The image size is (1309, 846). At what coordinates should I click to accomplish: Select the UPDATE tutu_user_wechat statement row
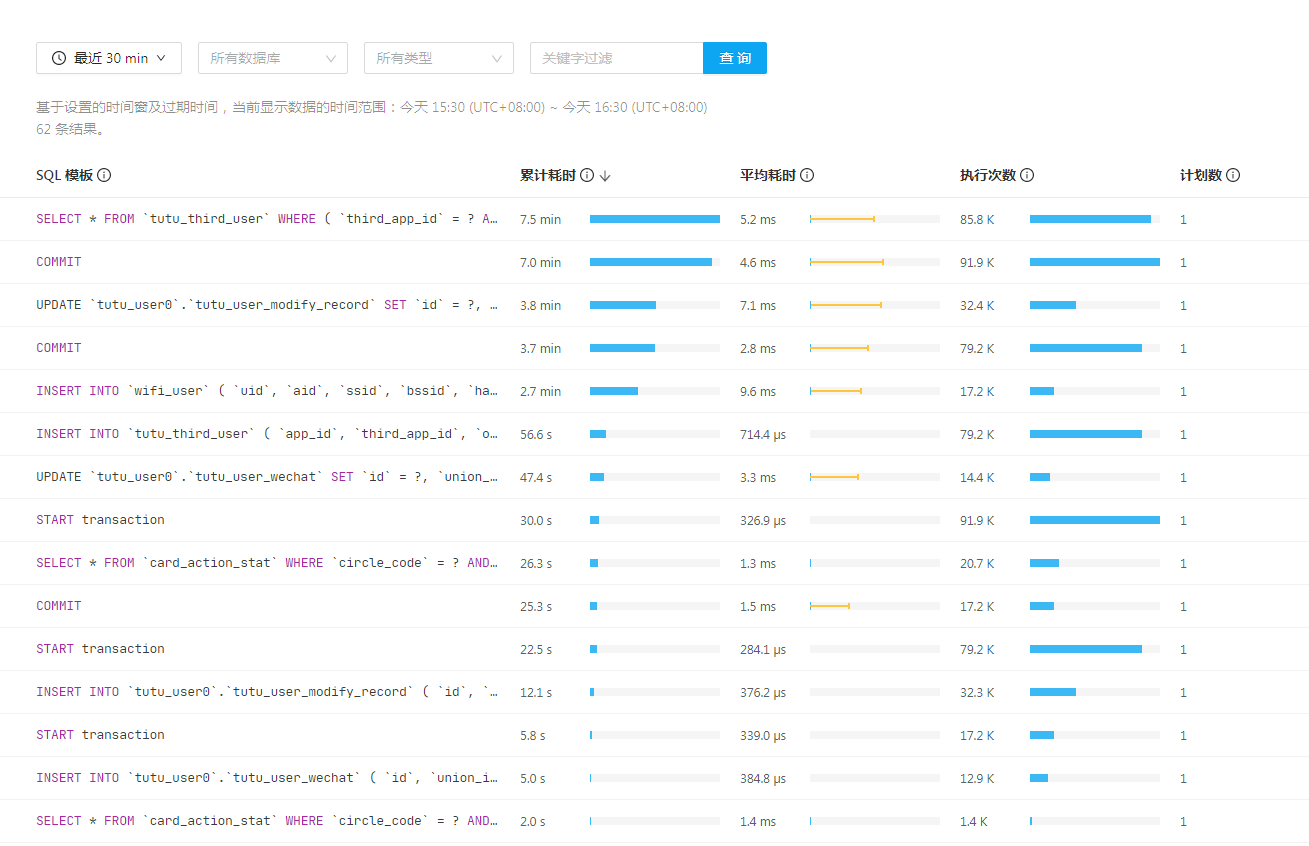(267, 477)
